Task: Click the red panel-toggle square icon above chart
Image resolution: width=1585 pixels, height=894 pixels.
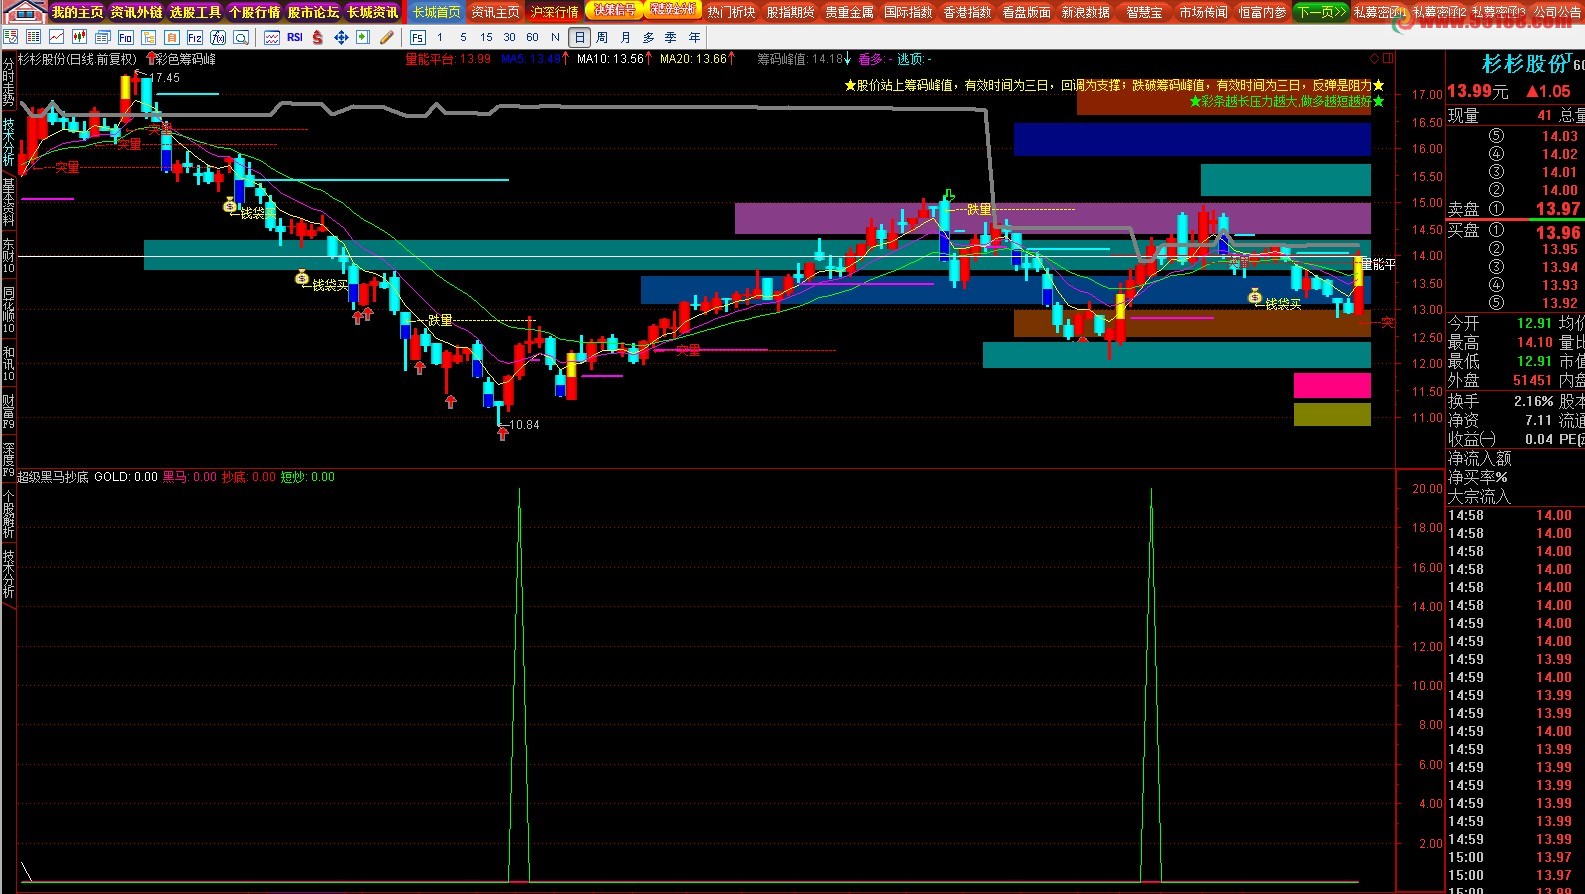Action: 1388,59
